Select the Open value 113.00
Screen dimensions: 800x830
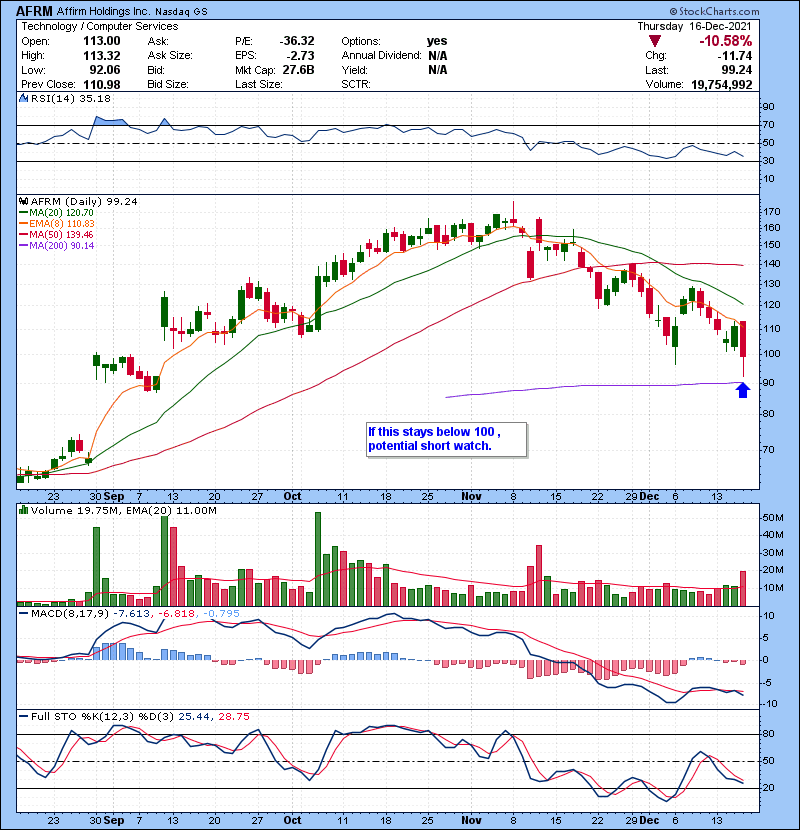click(x=102, y=41)
